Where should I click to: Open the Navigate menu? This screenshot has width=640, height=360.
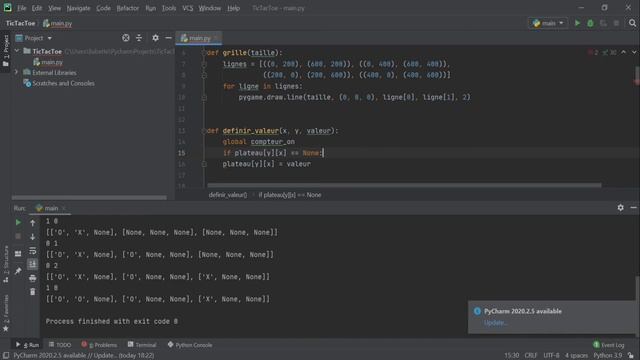coord(78,8)
